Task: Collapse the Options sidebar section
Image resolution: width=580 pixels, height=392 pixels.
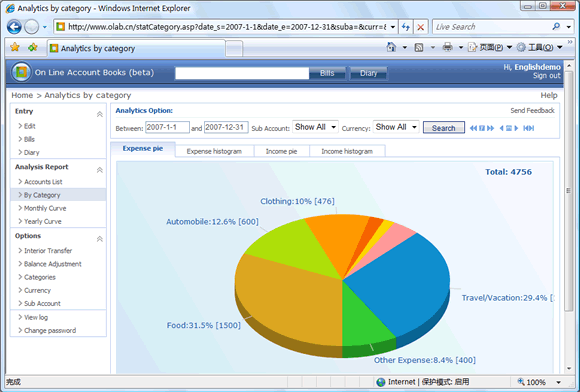Action: (100, 239)
